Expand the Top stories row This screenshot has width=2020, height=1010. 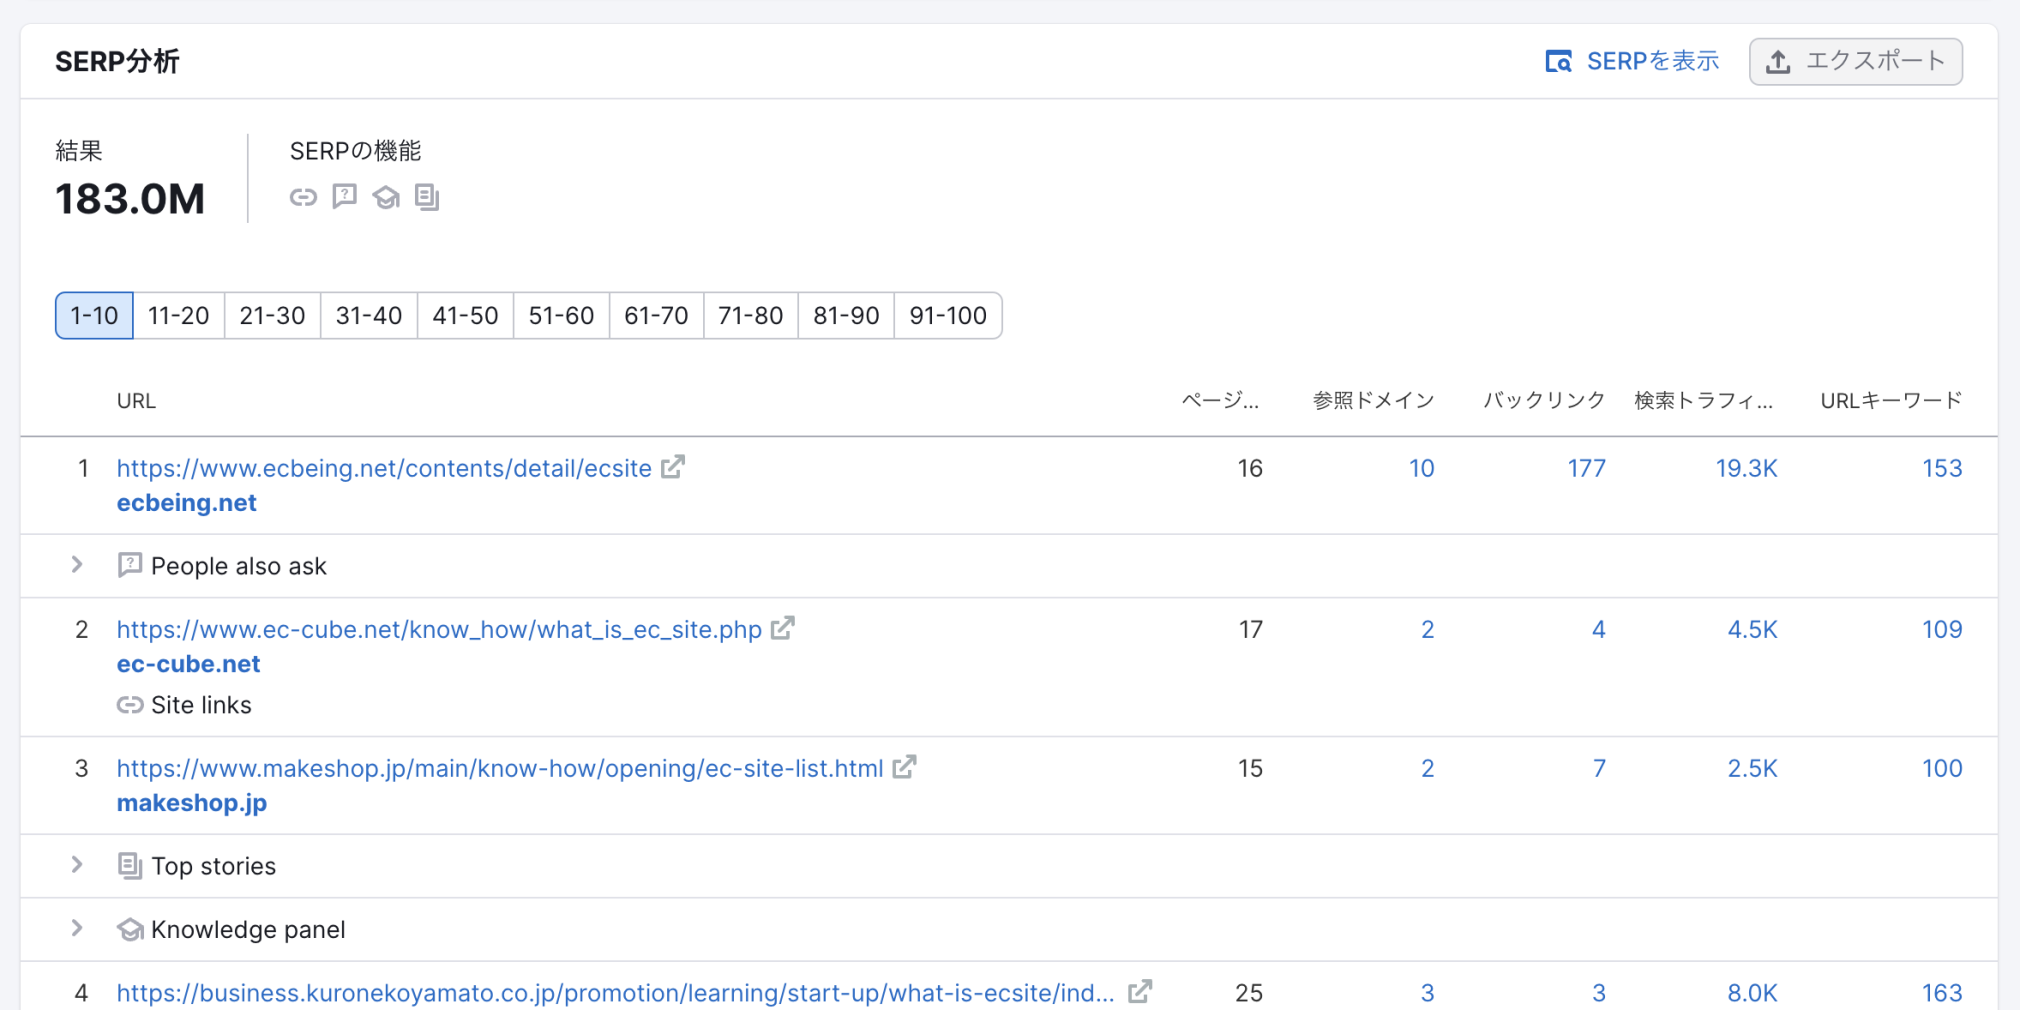point(77,865)
